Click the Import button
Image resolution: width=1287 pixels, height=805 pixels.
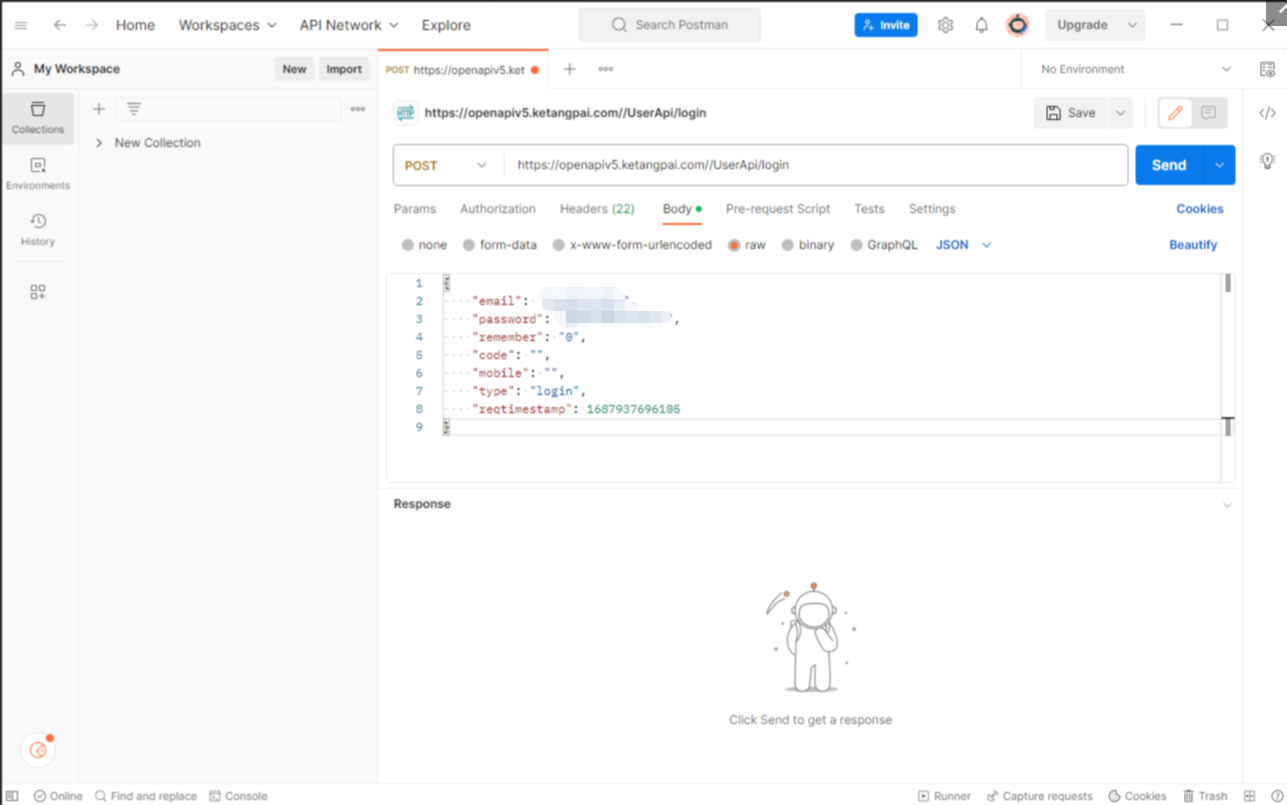[x=344, y=69]
